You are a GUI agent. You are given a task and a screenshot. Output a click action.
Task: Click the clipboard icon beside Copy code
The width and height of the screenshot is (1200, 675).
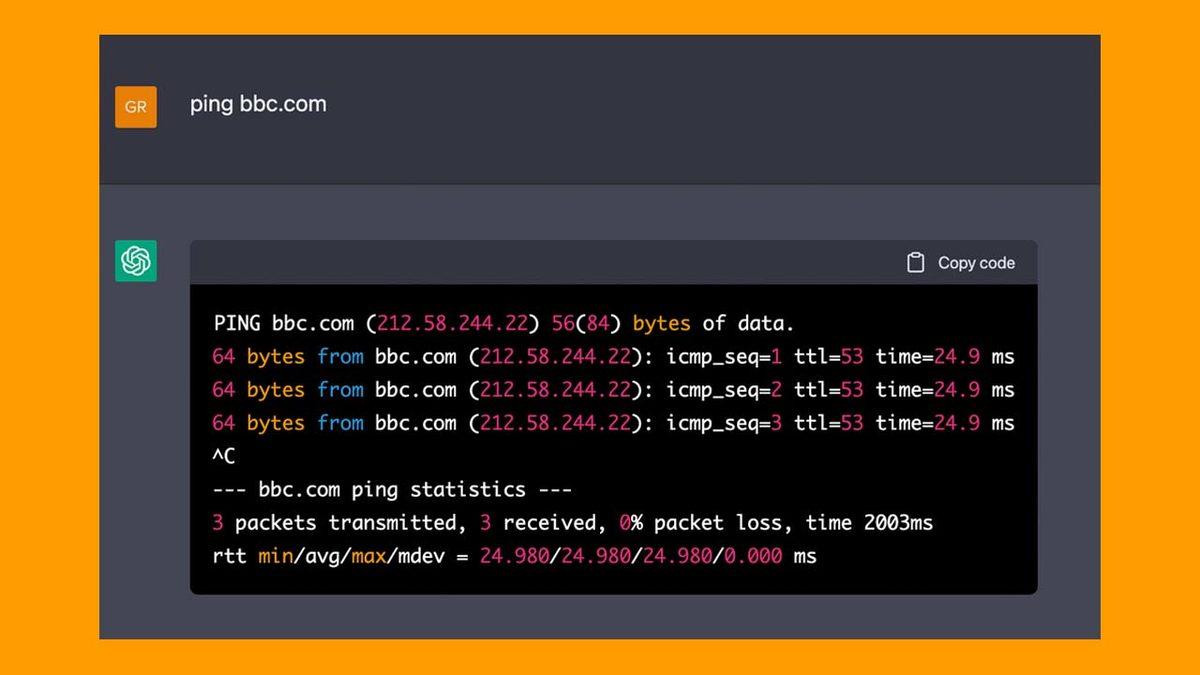pyautogui.click(x=915, y=263)
